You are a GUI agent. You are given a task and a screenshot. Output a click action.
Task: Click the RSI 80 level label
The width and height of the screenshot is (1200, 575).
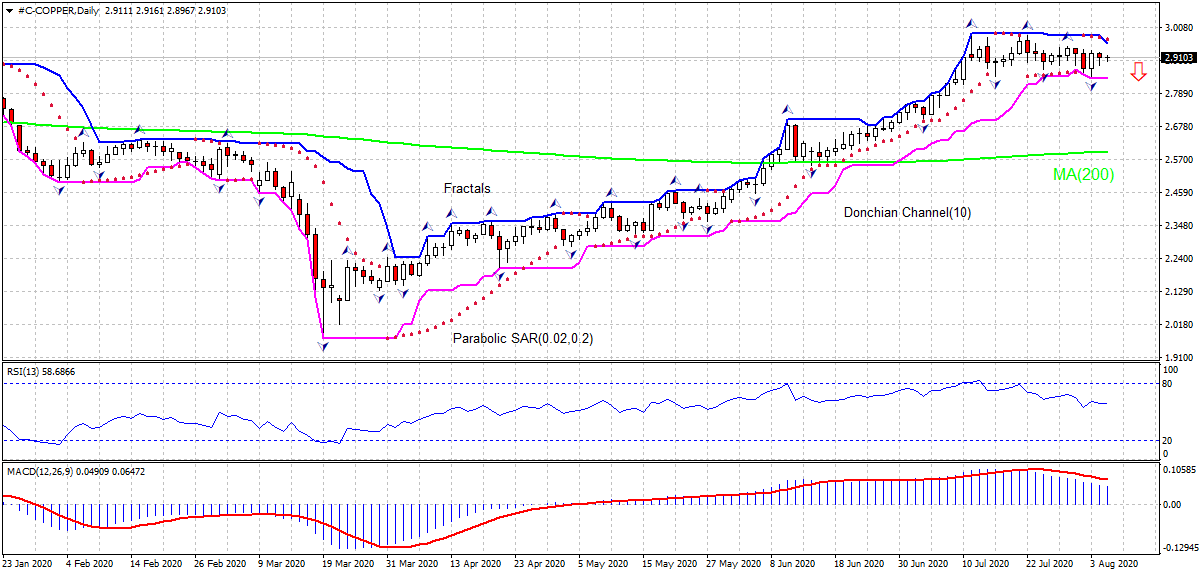pos(1168,383)
